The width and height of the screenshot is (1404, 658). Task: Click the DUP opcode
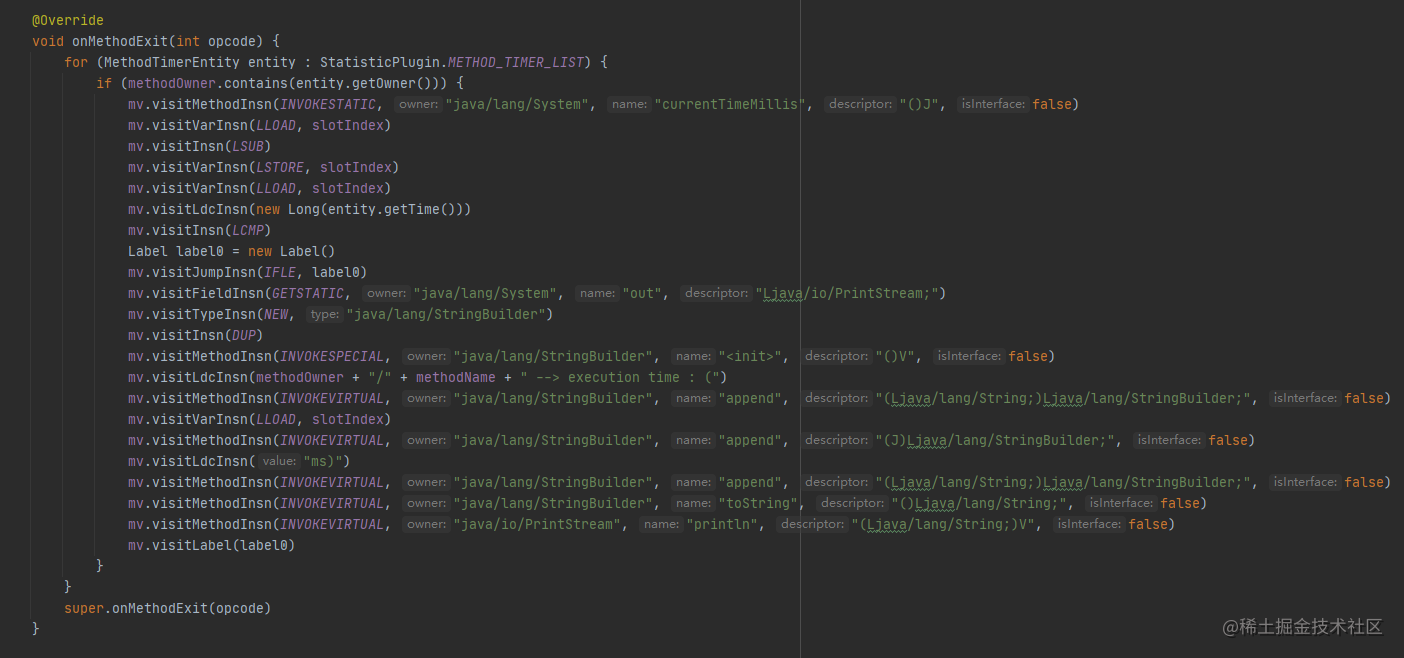(244, 335)
